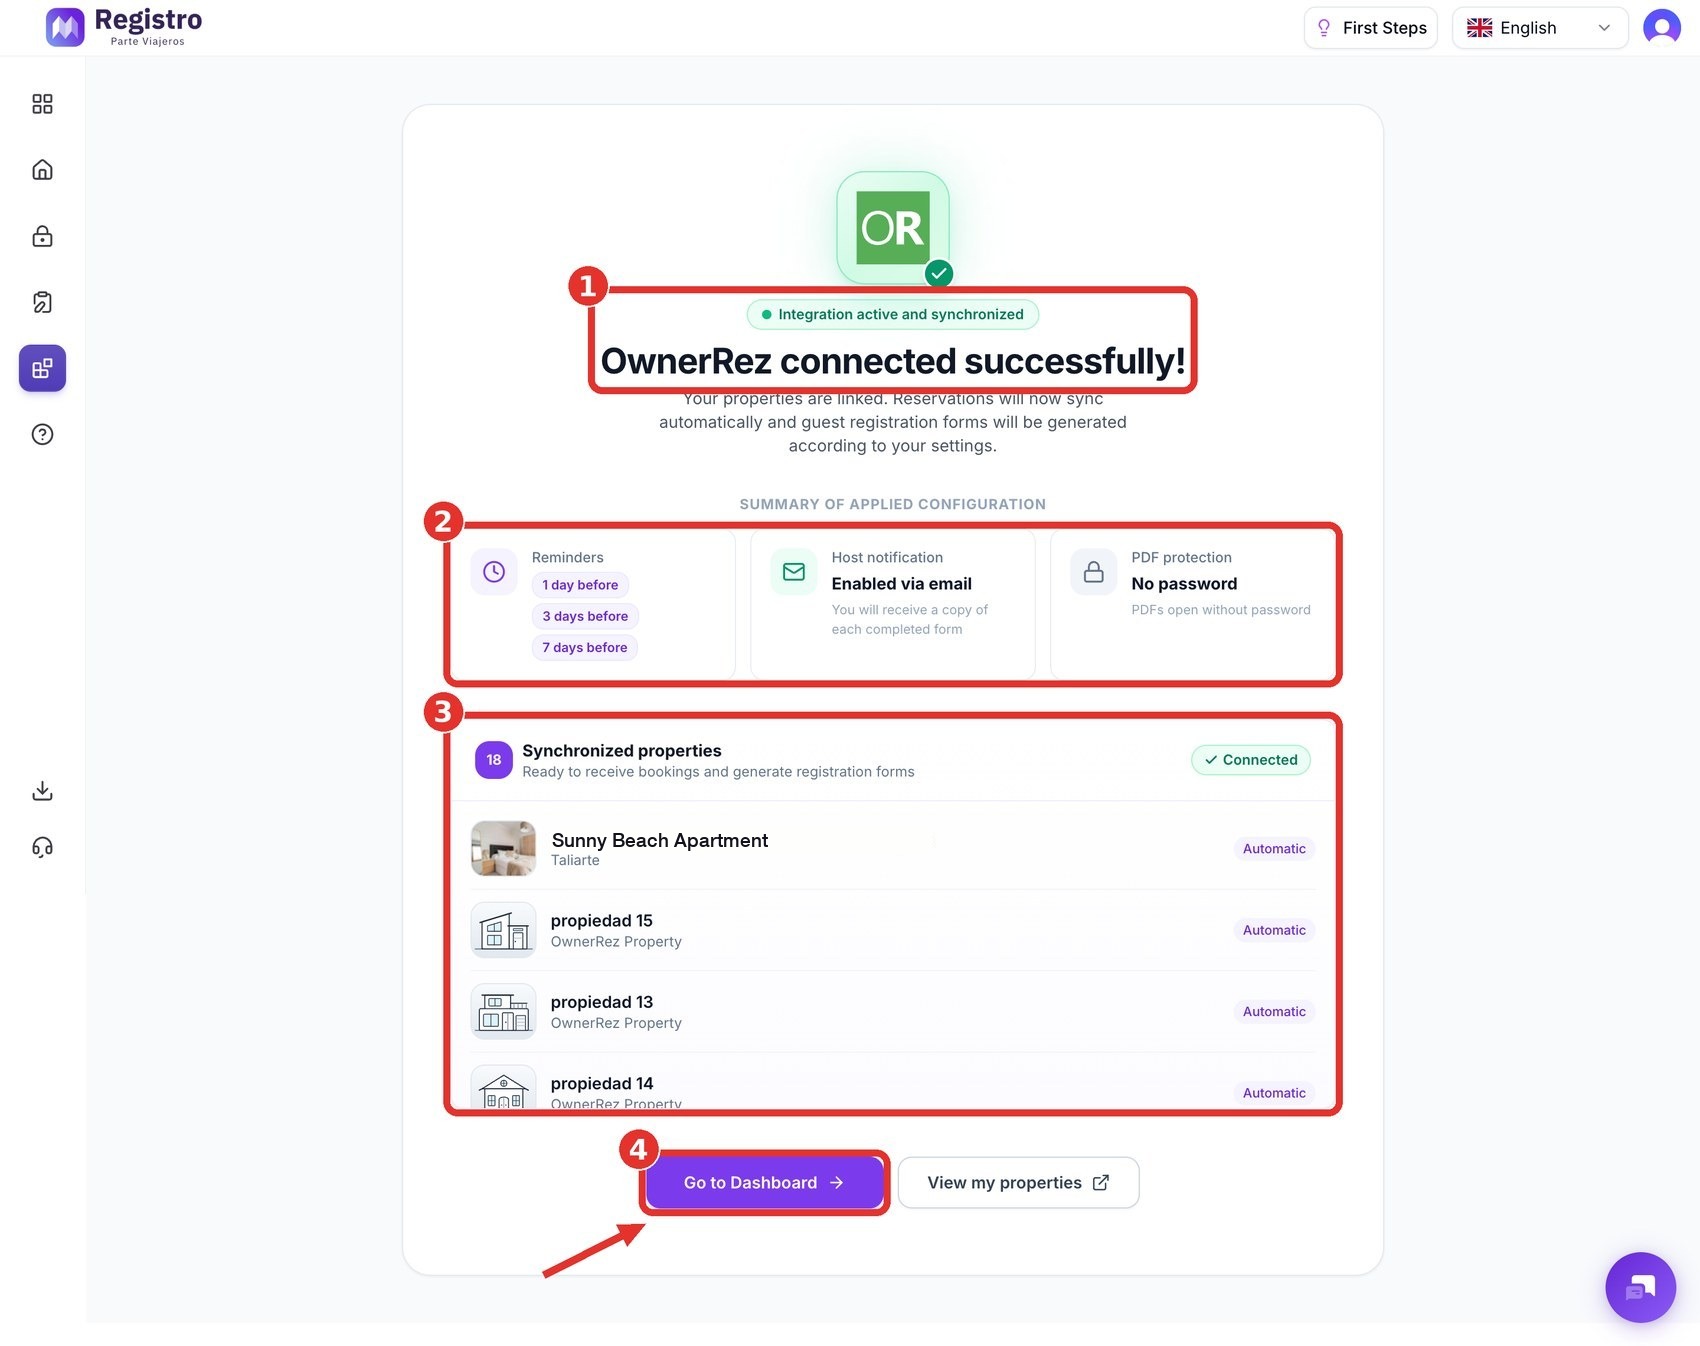Image resolution: width=1700 pixels, height=1346 pixels.
Task: Click the "Integration active and synchronized" badge
Action: pos(893,314)
